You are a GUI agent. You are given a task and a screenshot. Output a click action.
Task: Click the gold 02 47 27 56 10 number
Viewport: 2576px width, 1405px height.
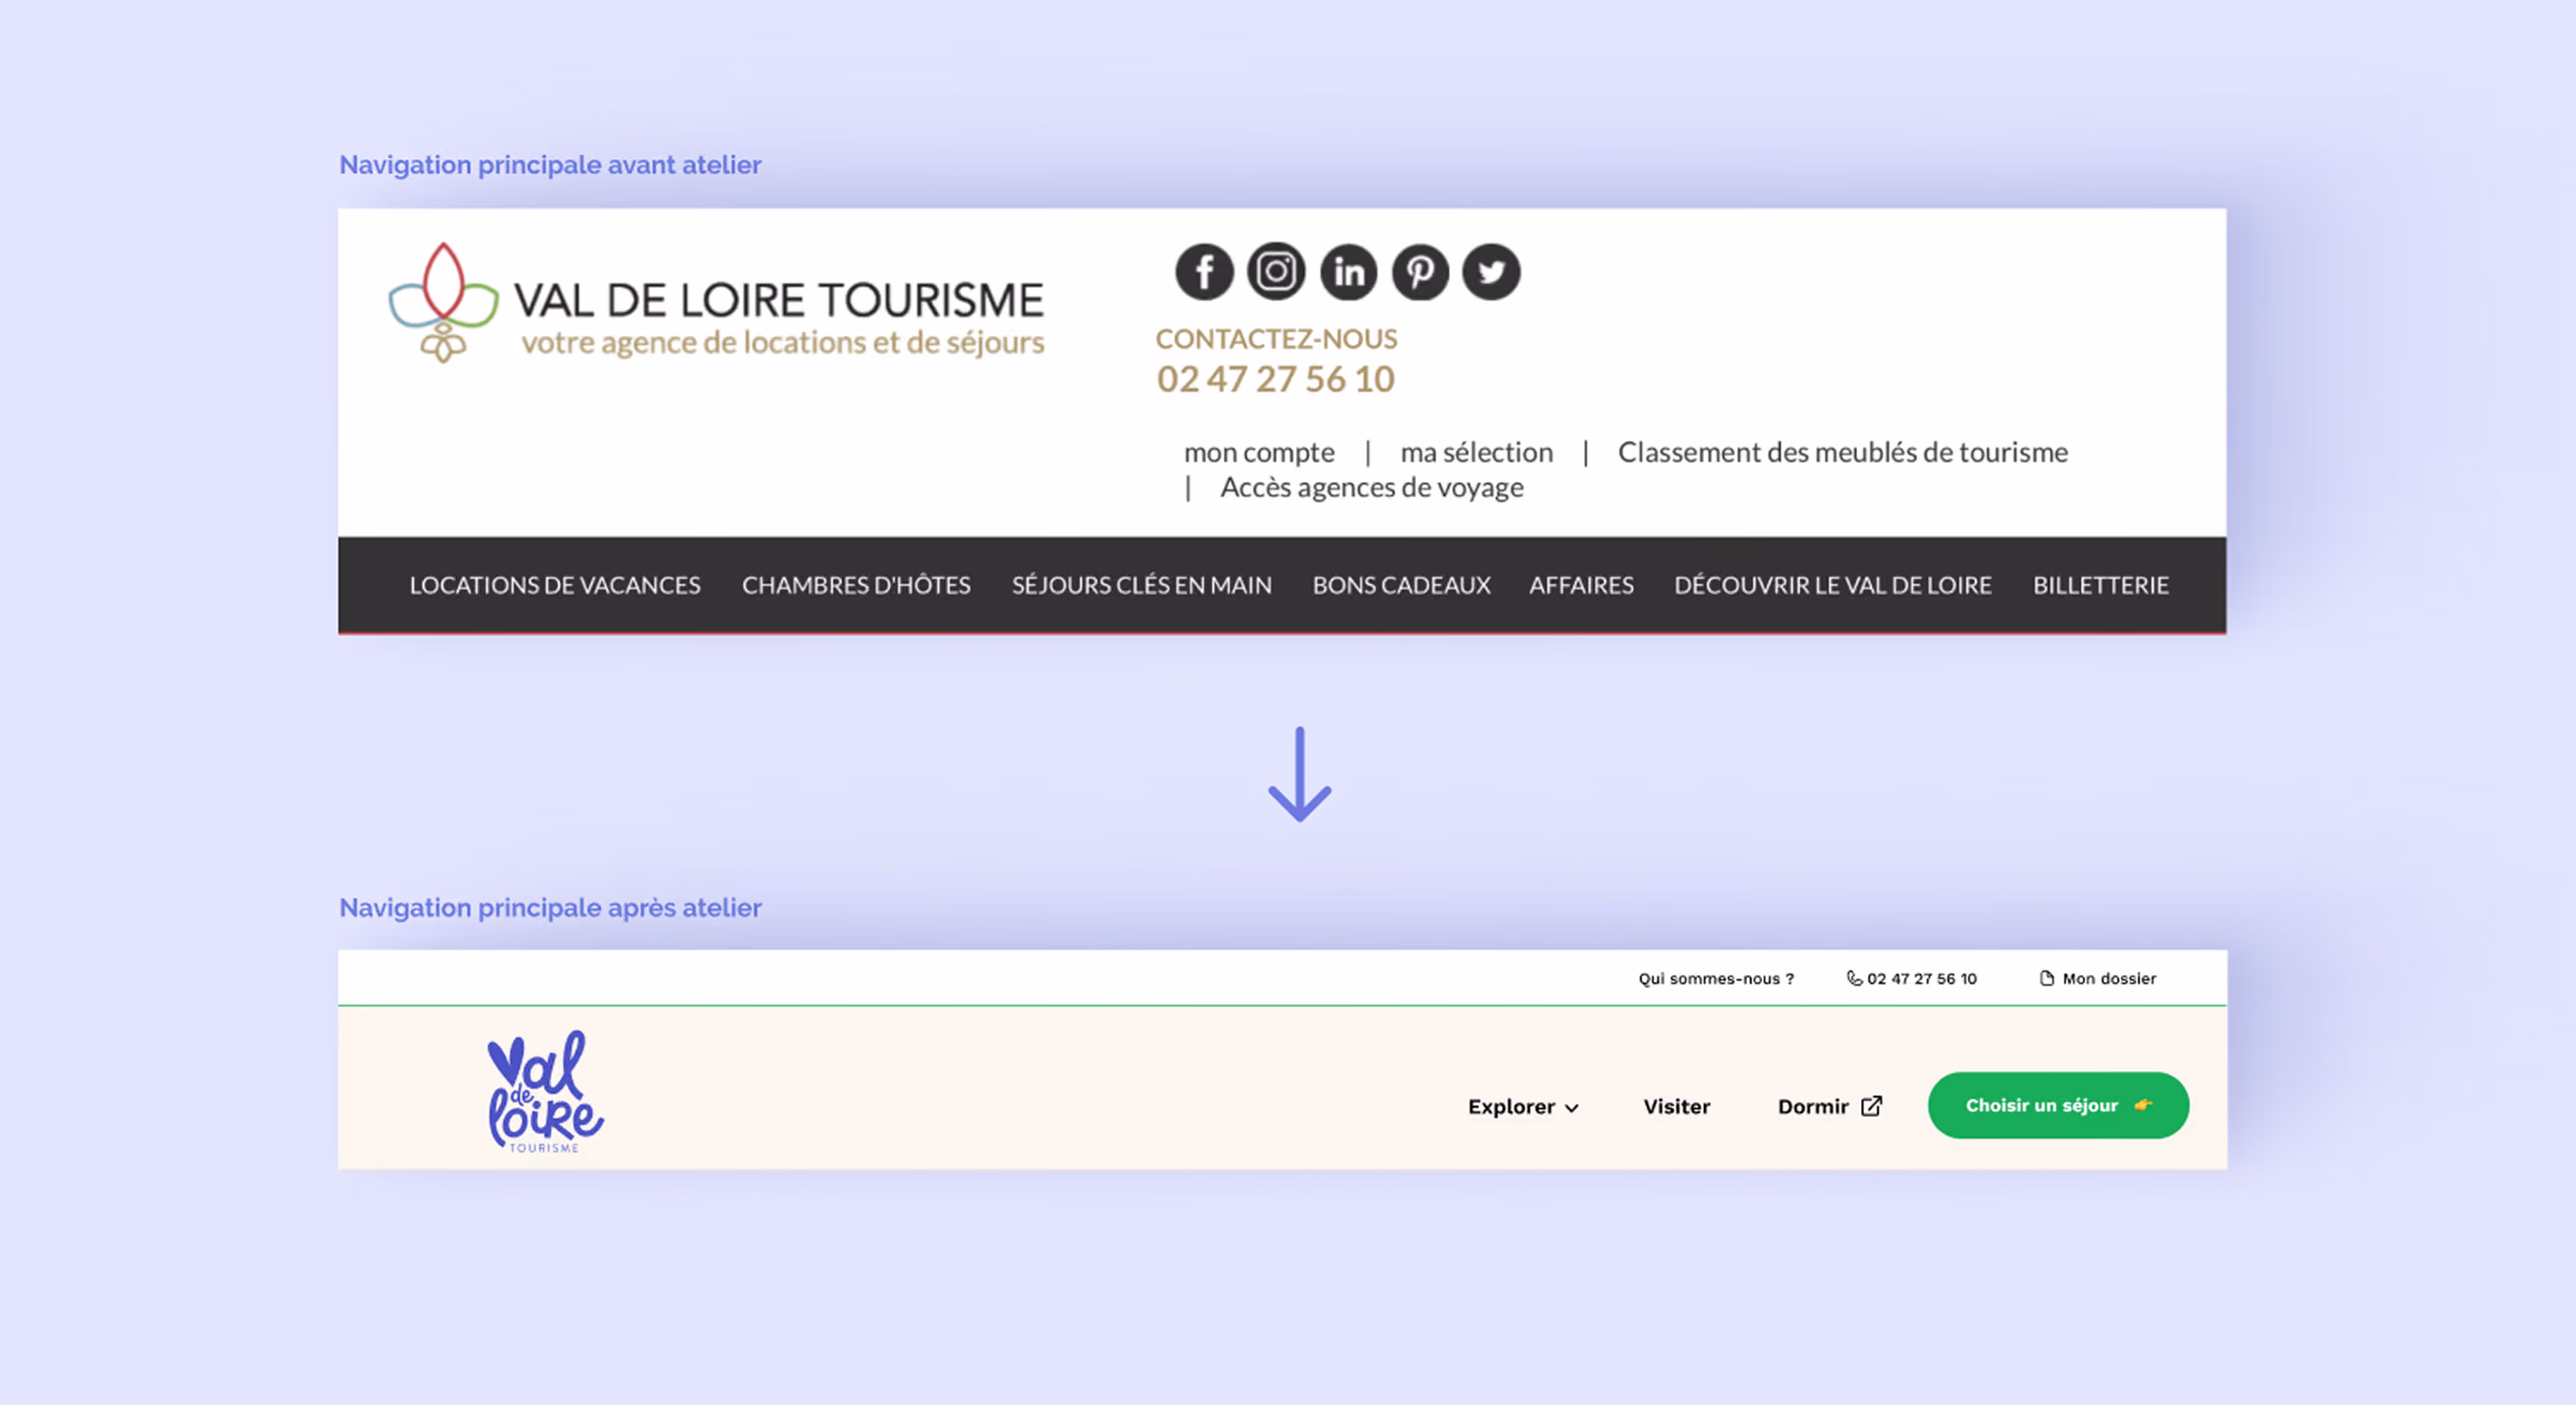(1275, 379)
